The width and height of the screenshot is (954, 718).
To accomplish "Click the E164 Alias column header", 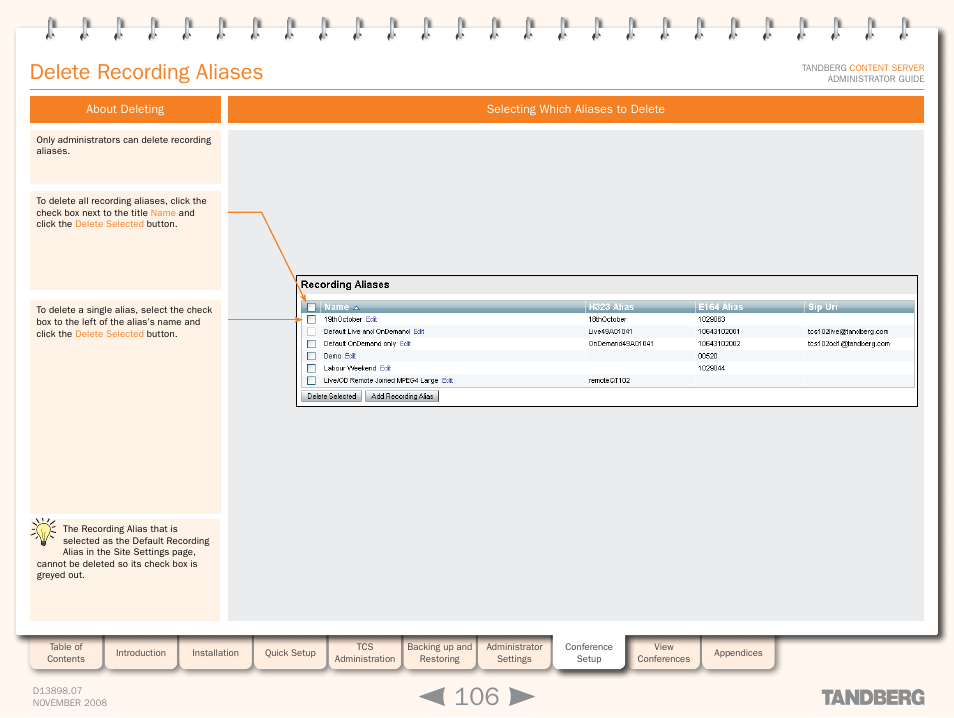I will tap(720, 307).
